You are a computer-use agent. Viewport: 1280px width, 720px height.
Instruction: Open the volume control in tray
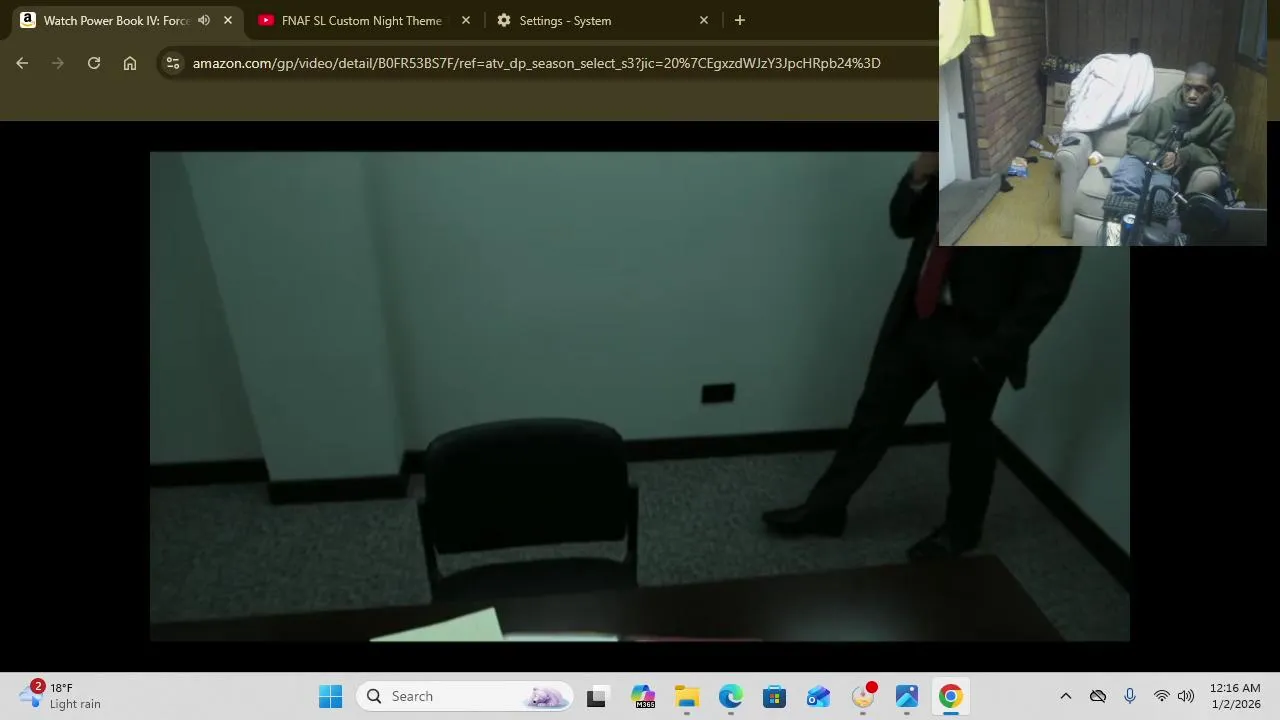(1186, 696)
